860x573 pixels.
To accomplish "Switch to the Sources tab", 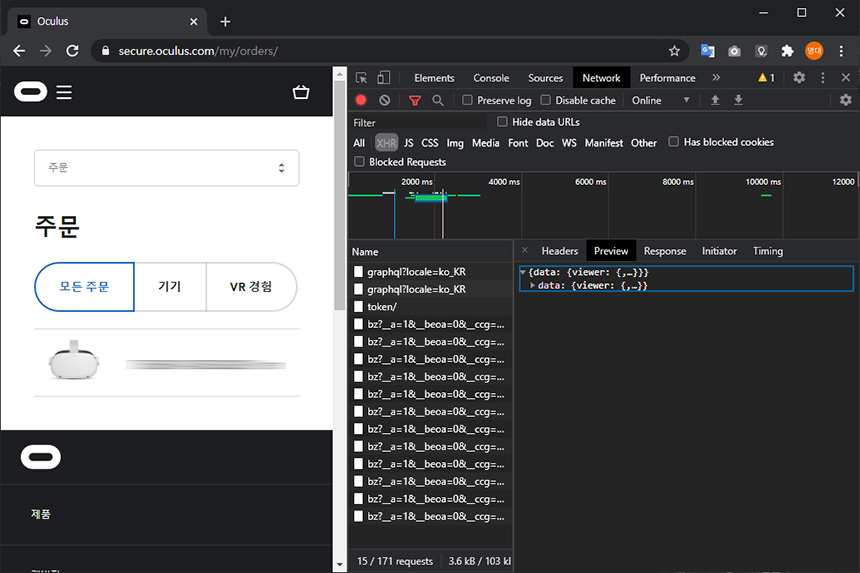I will point(545,78).
